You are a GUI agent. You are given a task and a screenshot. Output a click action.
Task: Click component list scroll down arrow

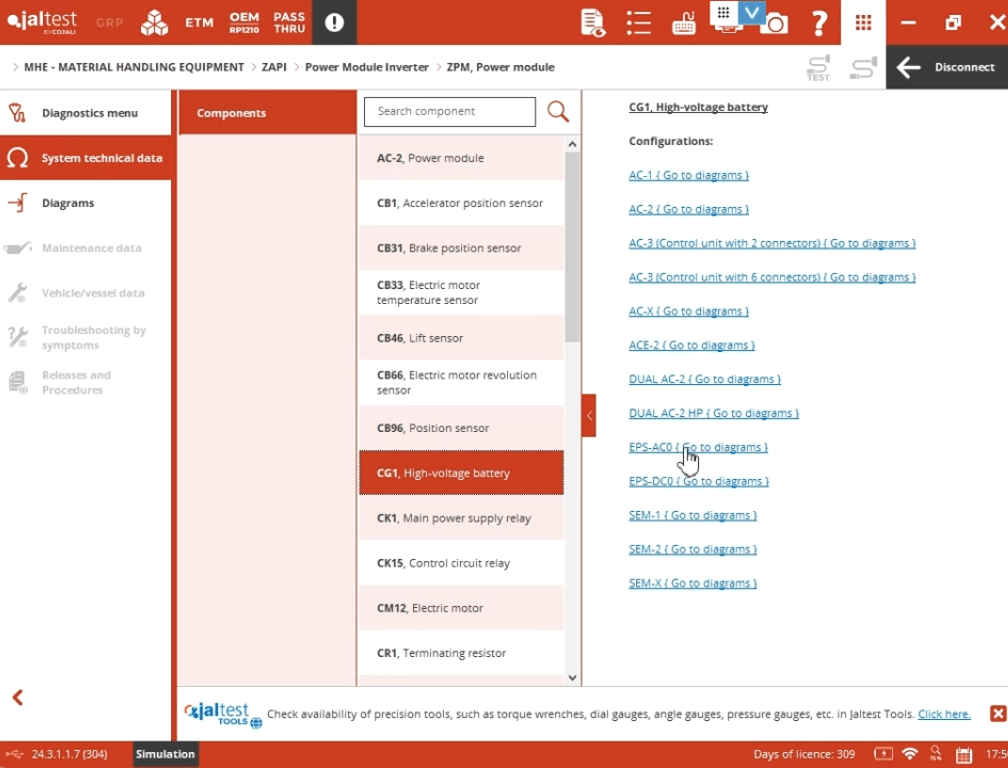[x=572, y=678]
